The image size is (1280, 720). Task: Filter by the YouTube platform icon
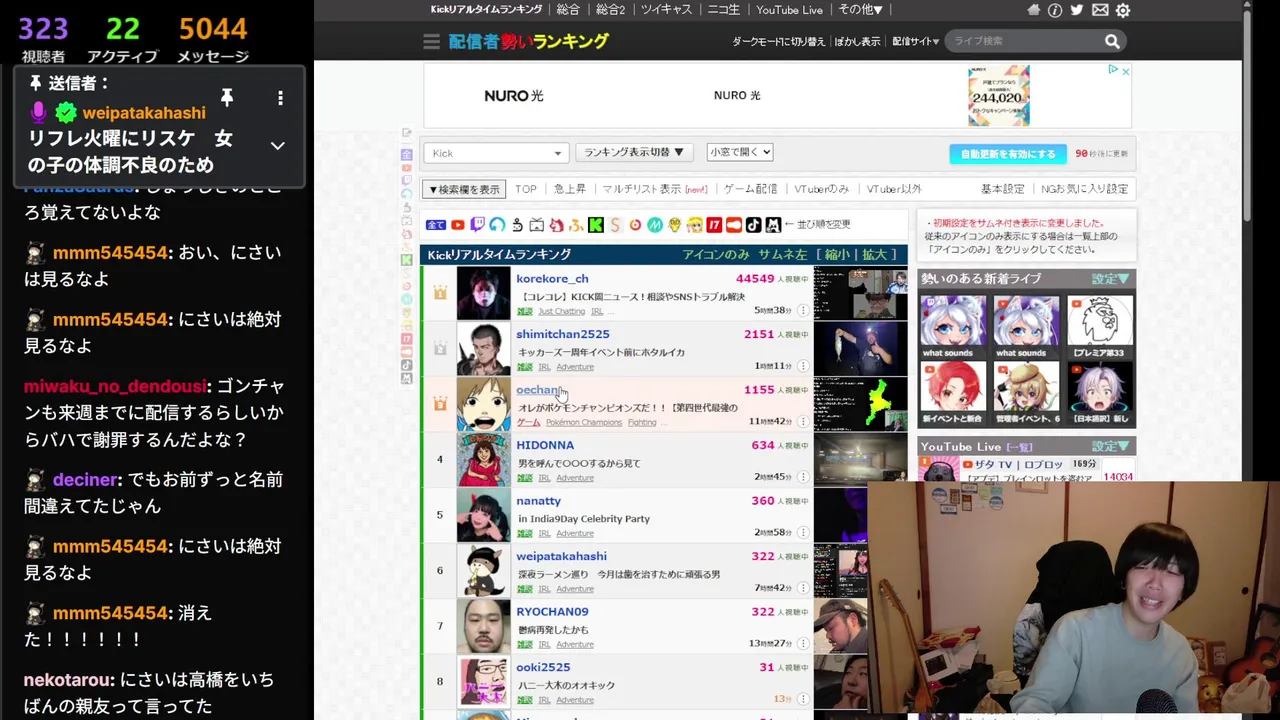point(458,225)
